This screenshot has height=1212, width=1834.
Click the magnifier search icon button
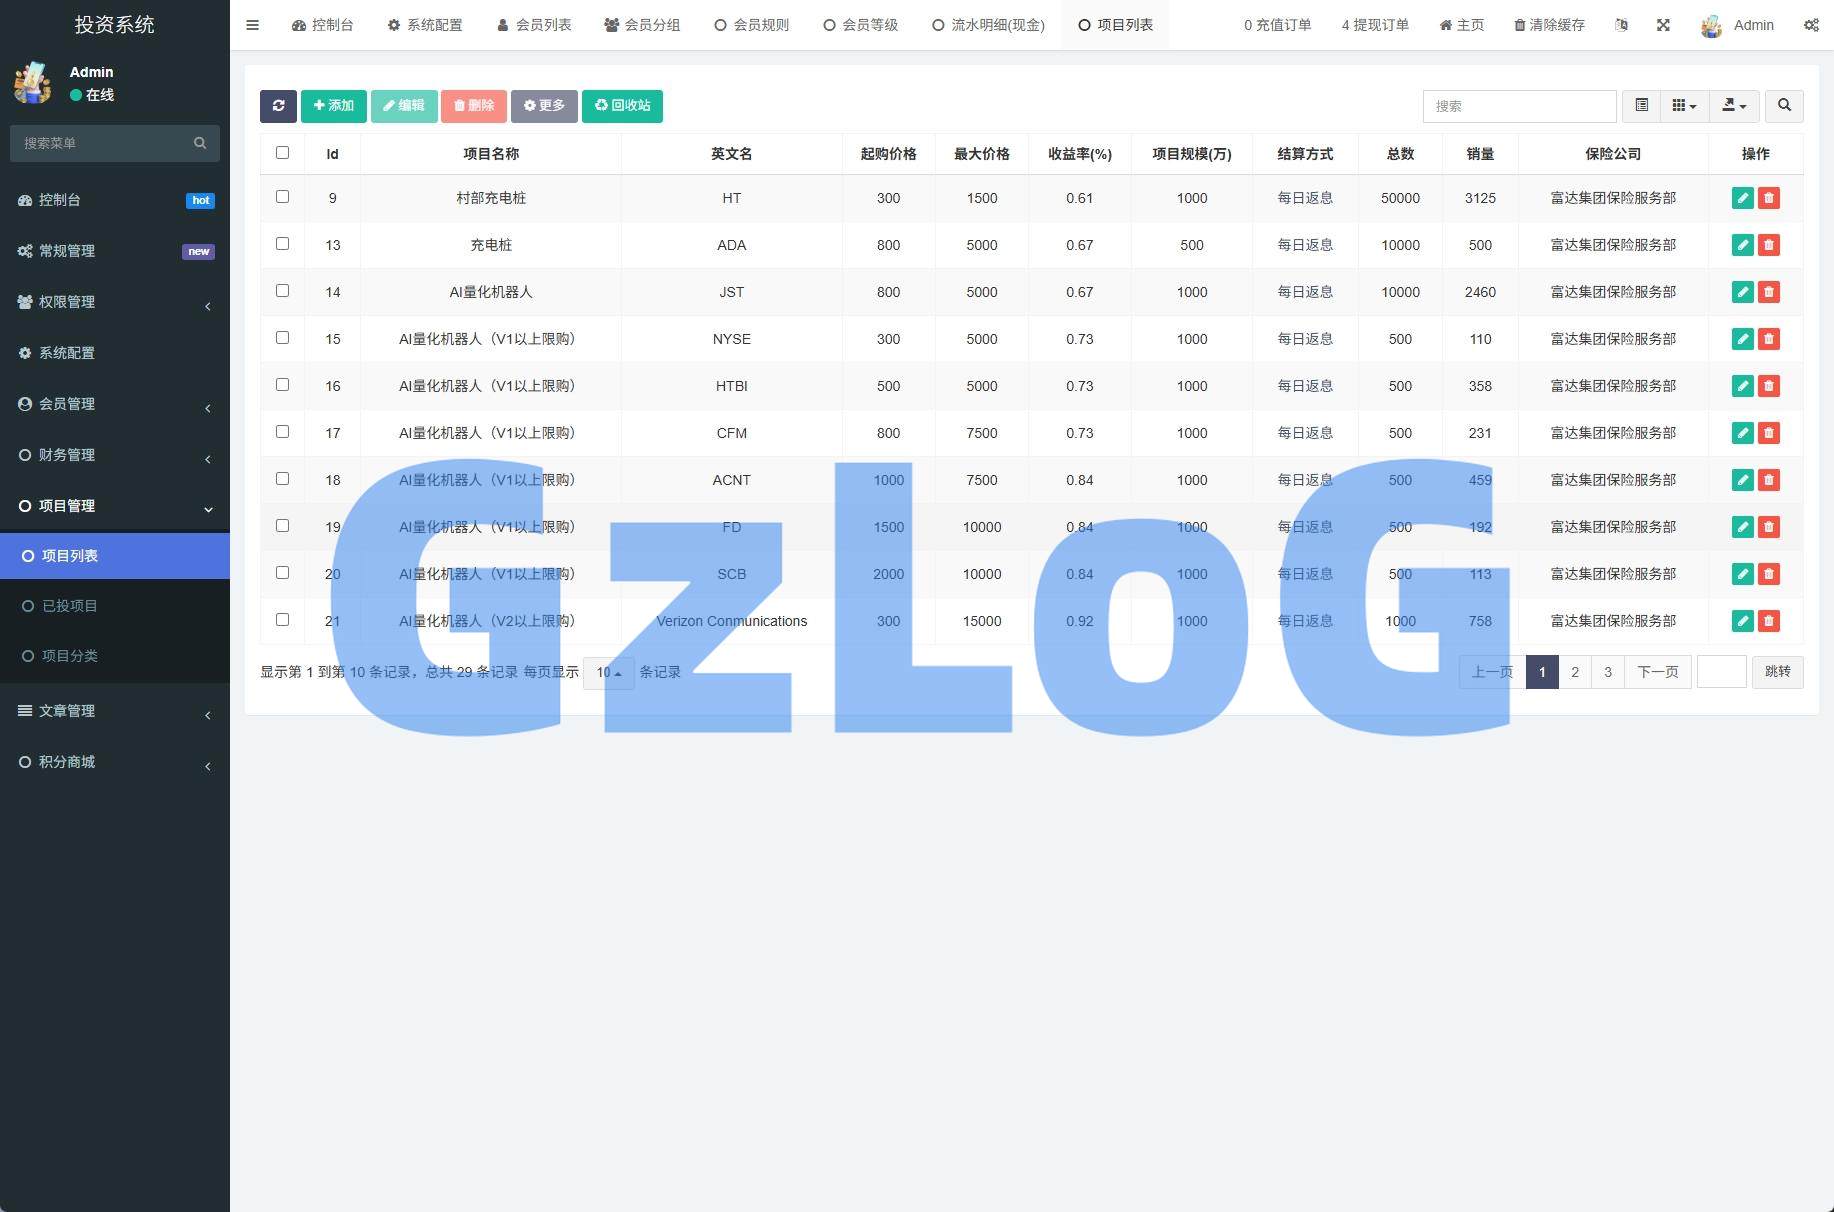1784,106
